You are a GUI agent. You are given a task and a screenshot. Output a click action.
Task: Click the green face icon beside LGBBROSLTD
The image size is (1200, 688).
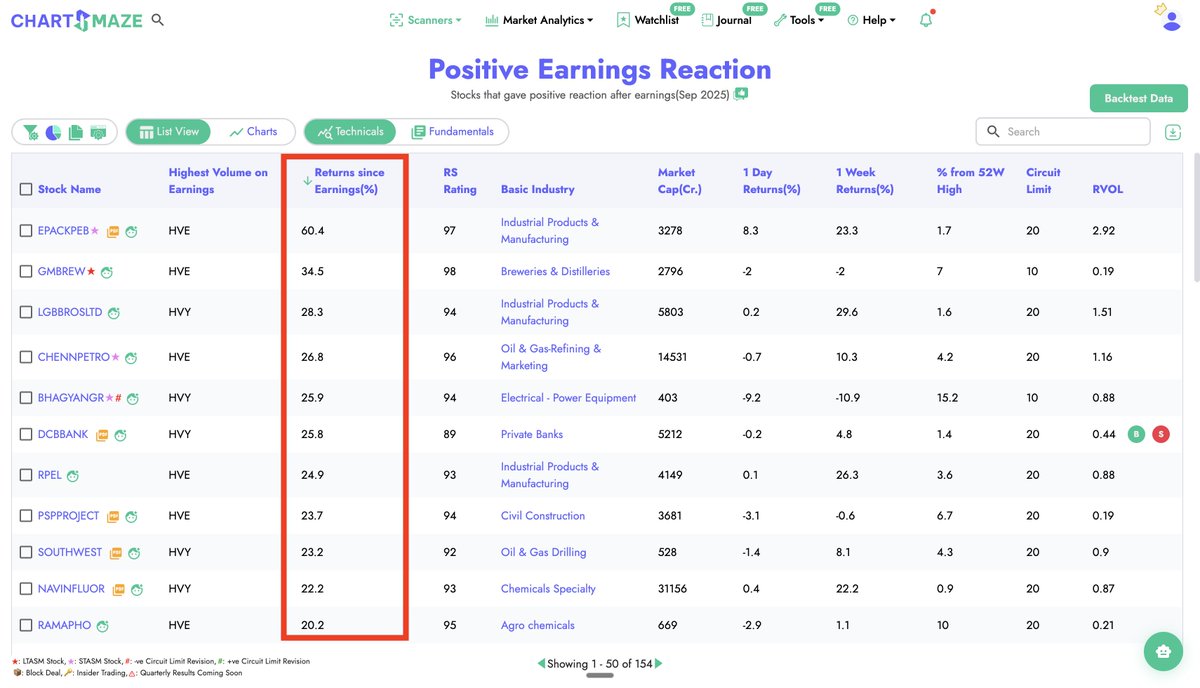[114, 313]
